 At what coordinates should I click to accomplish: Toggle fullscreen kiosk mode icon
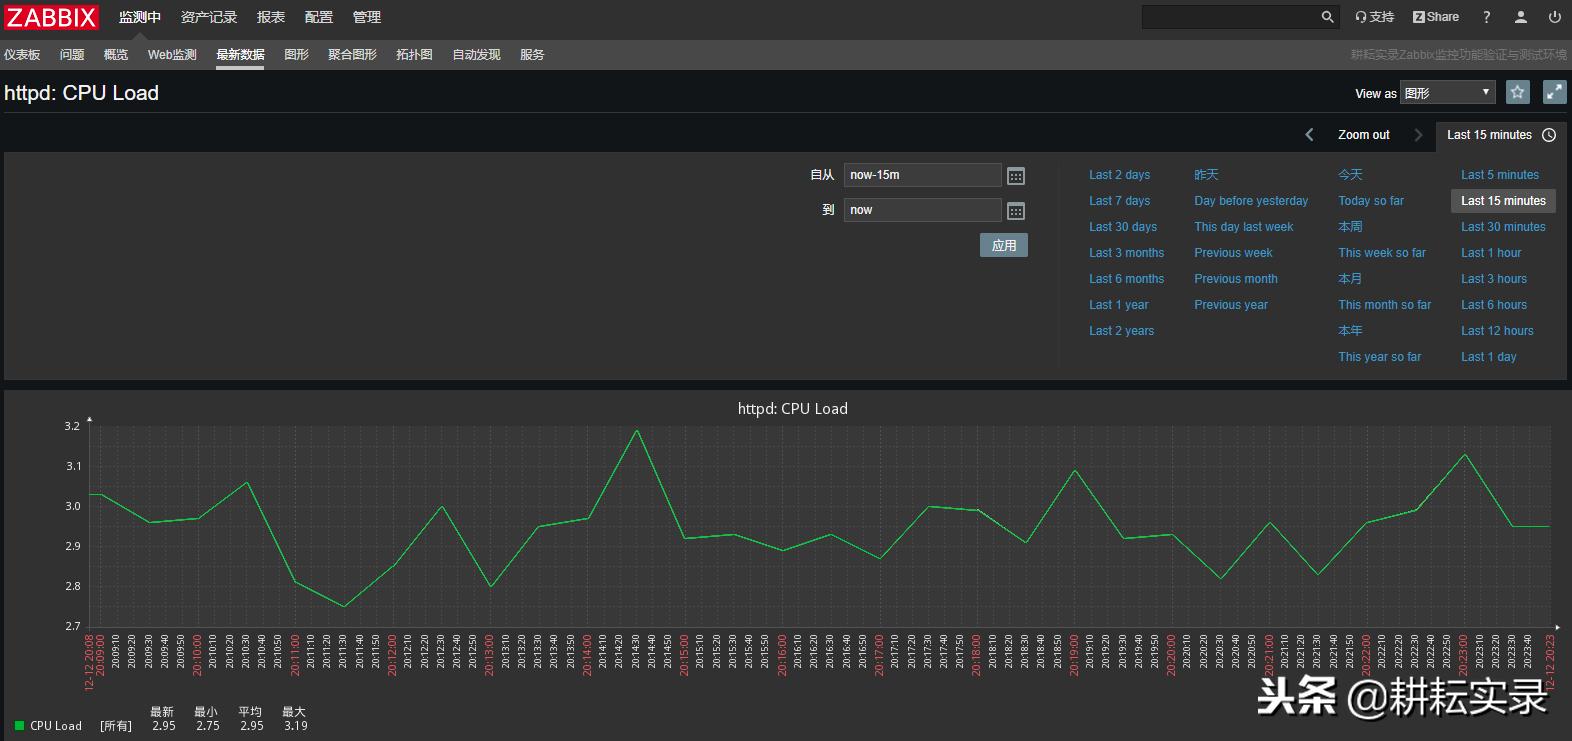pos(1554,92)
